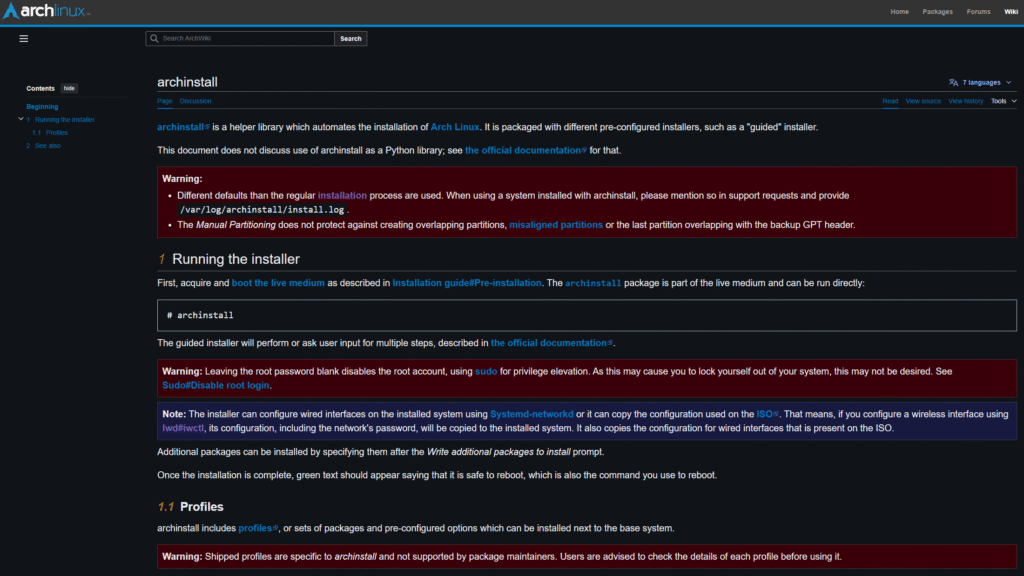This screenshot has width=1024, height=576.
Task: Open the View source tab
Action: click(x=924, y=101)
